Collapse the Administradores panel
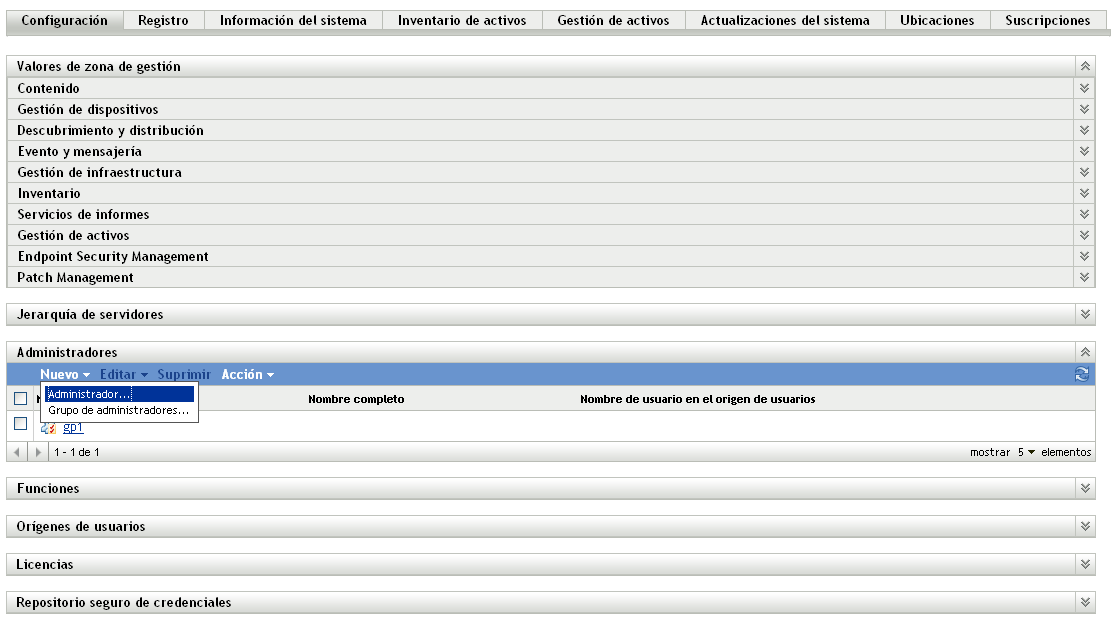The image size is (1117, 637). (1085, 352)
